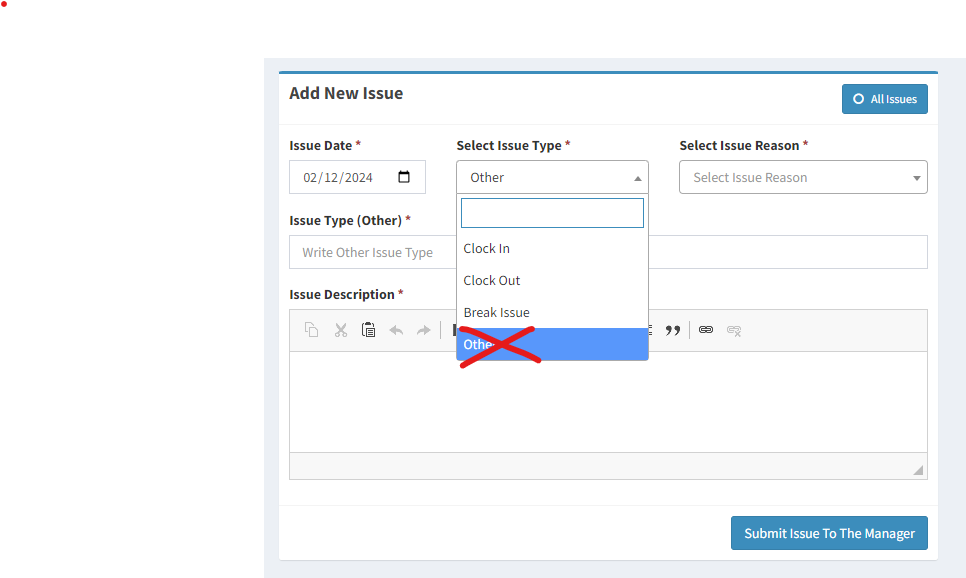Click the Unlink icon in toolbar
Screen dimensions: 966x578
pos(734,330)
